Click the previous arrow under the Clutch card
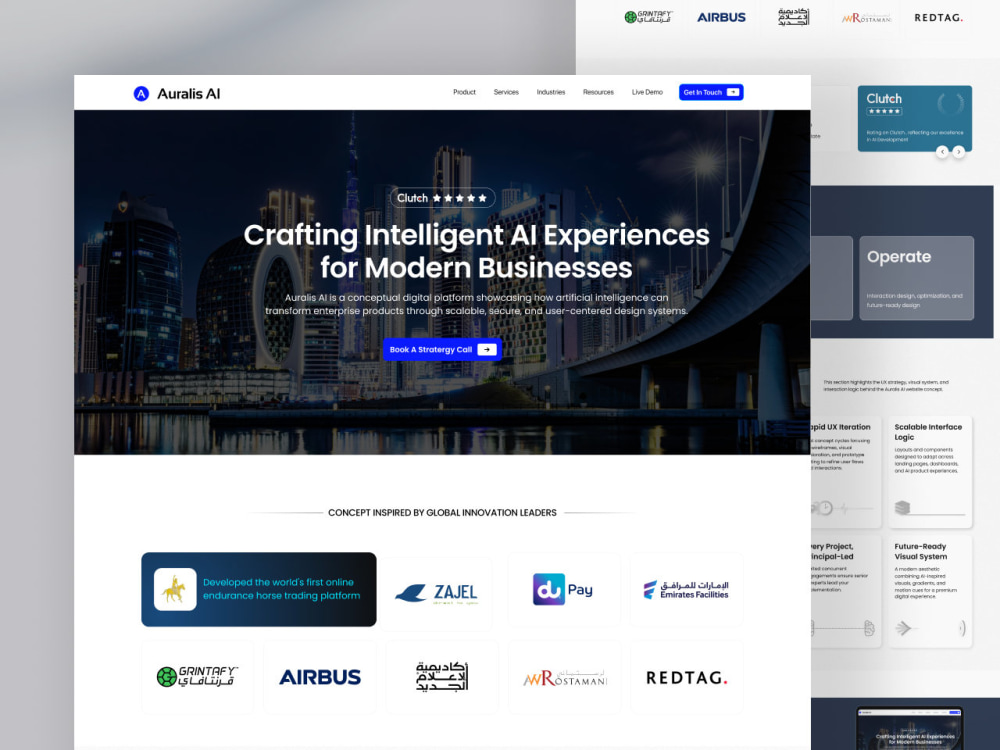The height and width of the screenshot is (750, 1000). point(942,152)
